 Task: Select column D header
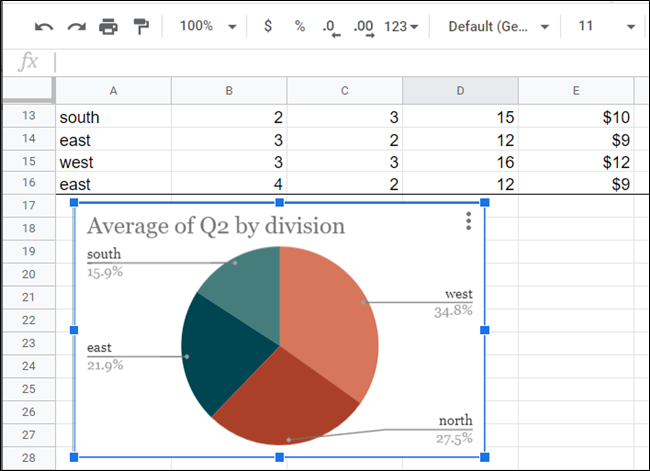pos(460,91)
